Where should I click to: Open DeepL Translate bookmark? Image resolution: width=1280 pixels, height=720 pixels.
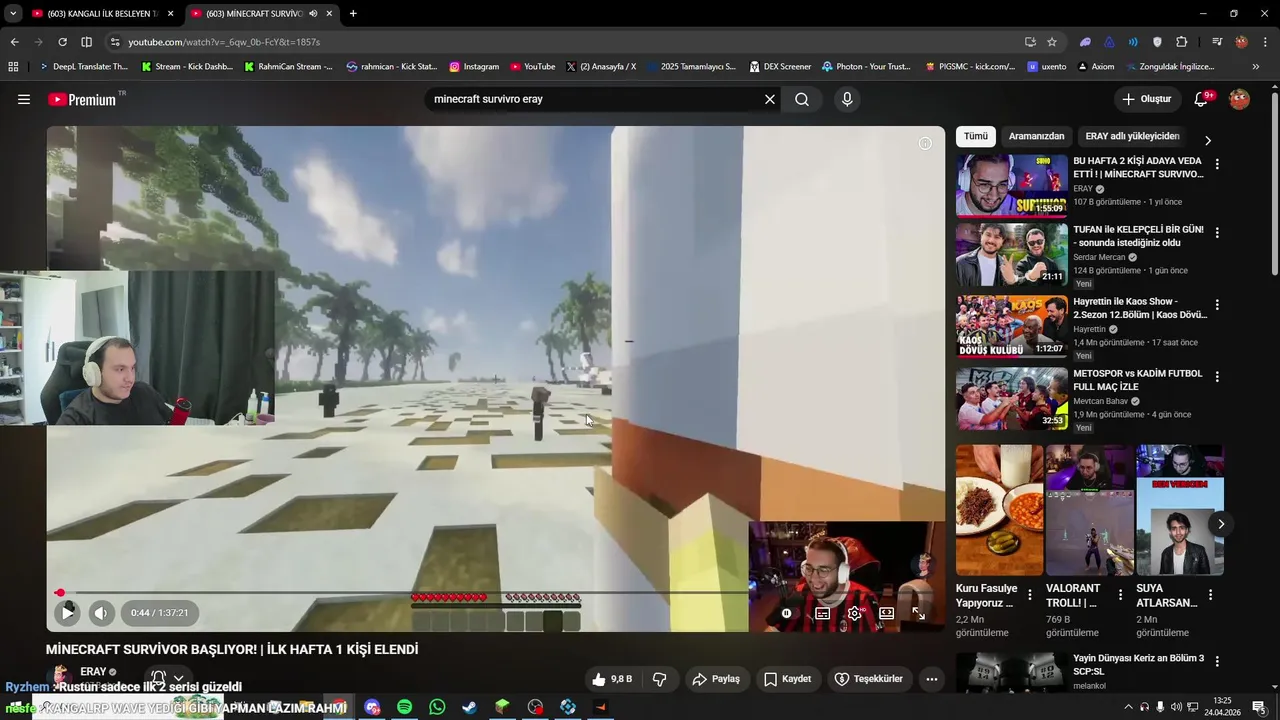coord(83,67)
